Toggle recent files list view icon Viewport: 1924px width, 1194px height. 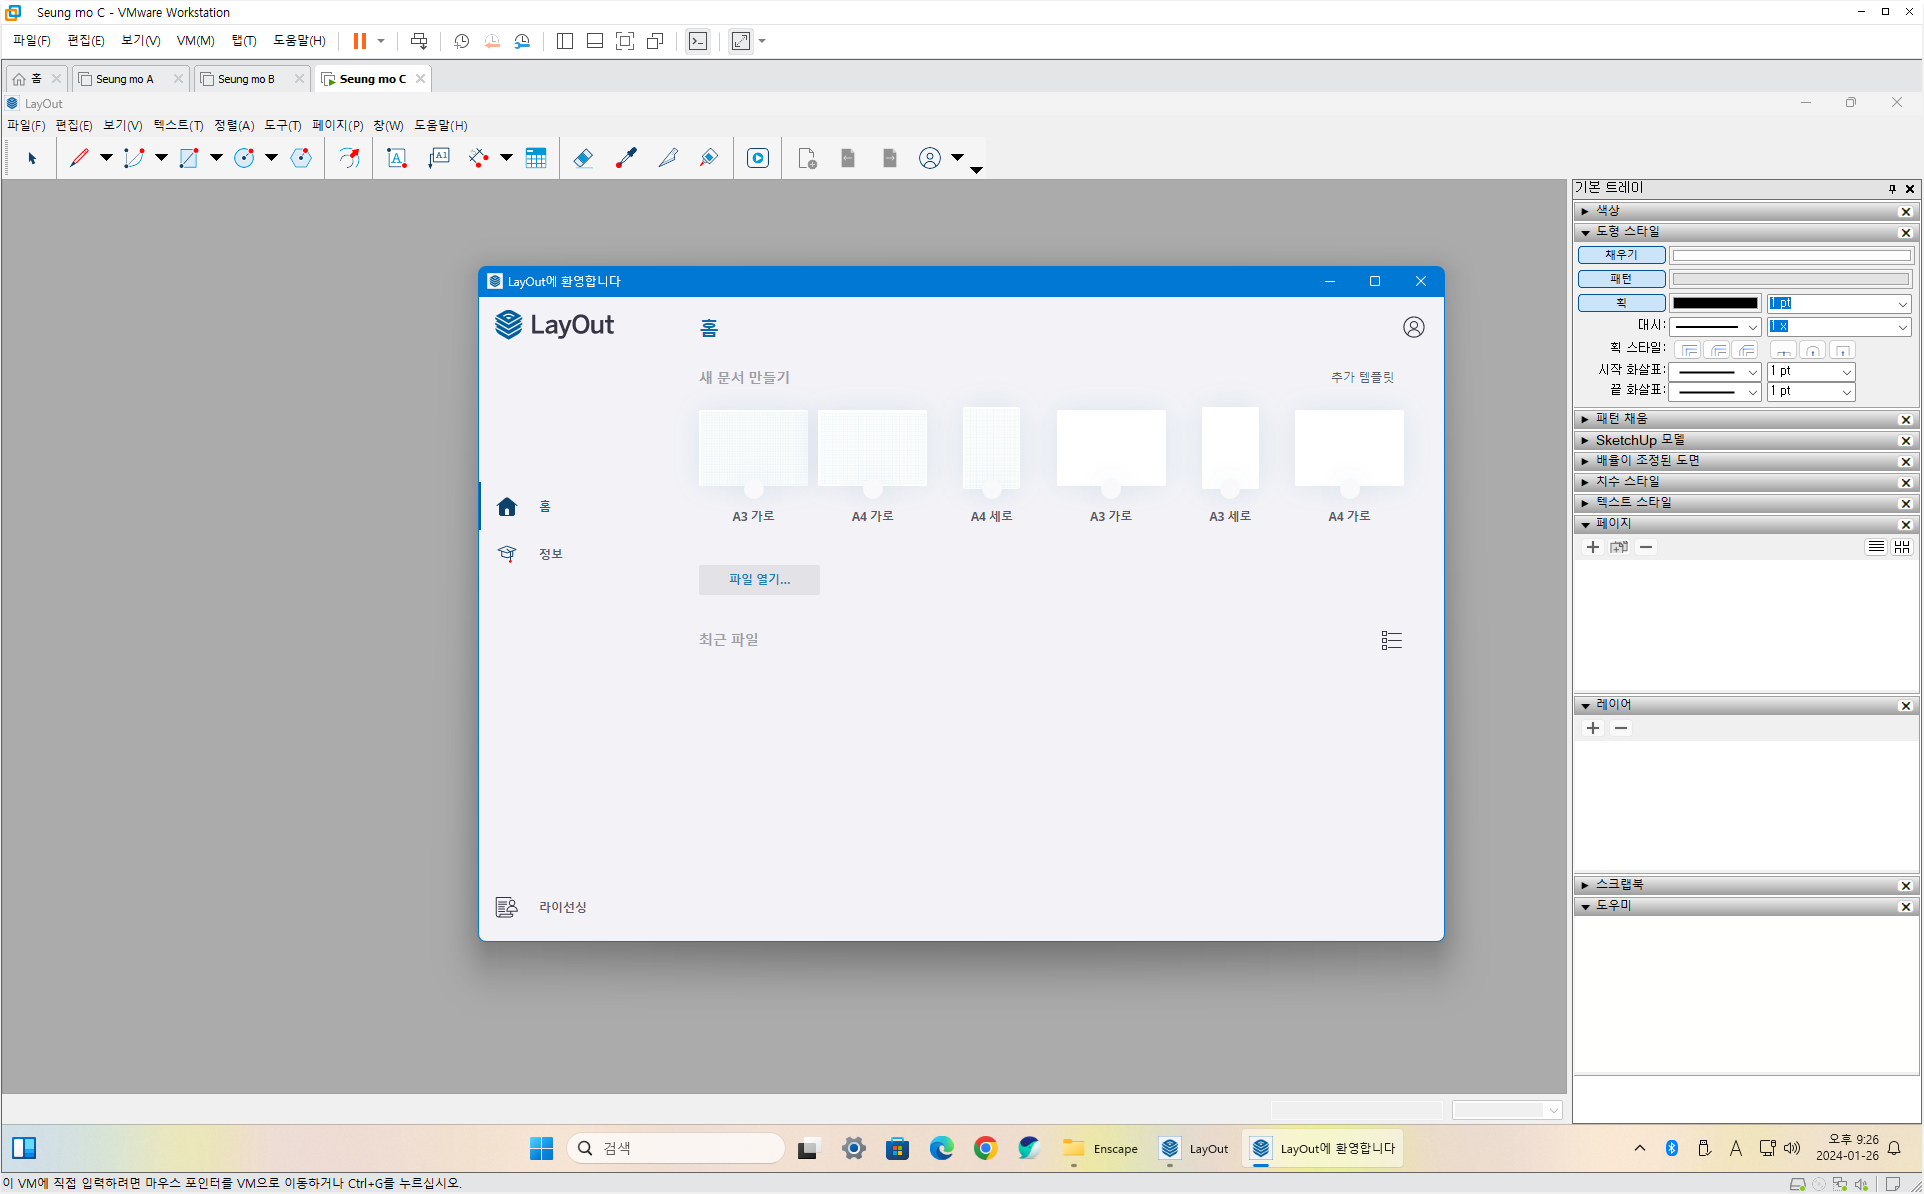coord(1391,640)
